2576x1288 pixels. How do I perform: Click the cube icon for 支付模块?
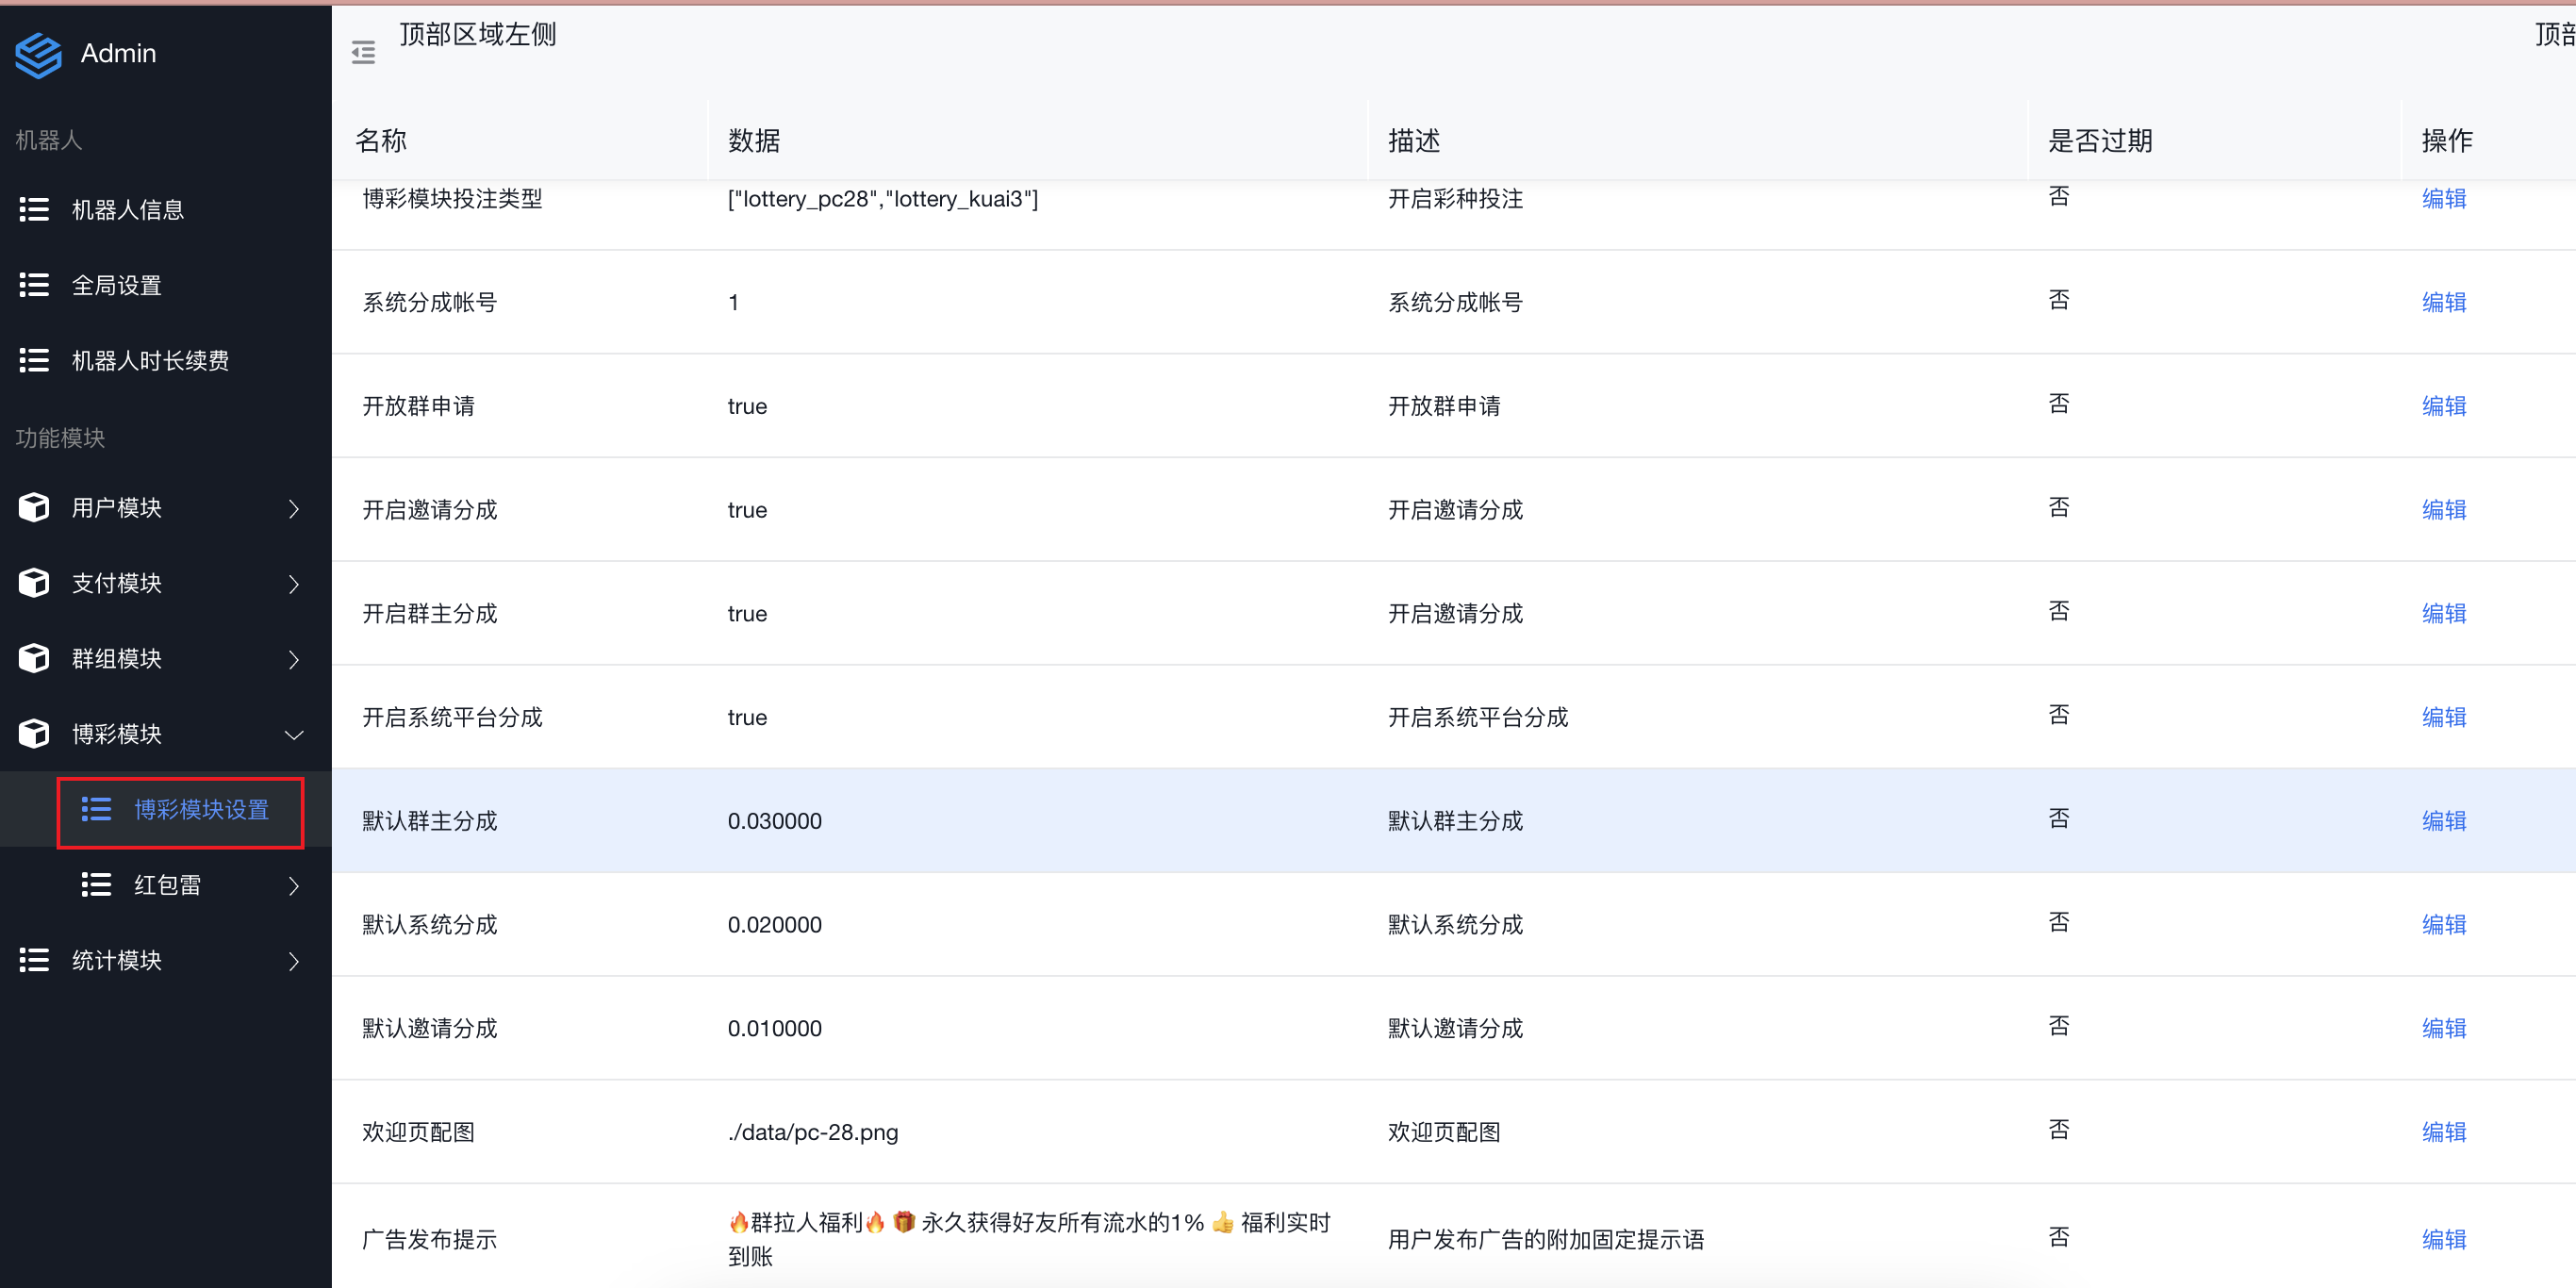click(x=34, y=583)
